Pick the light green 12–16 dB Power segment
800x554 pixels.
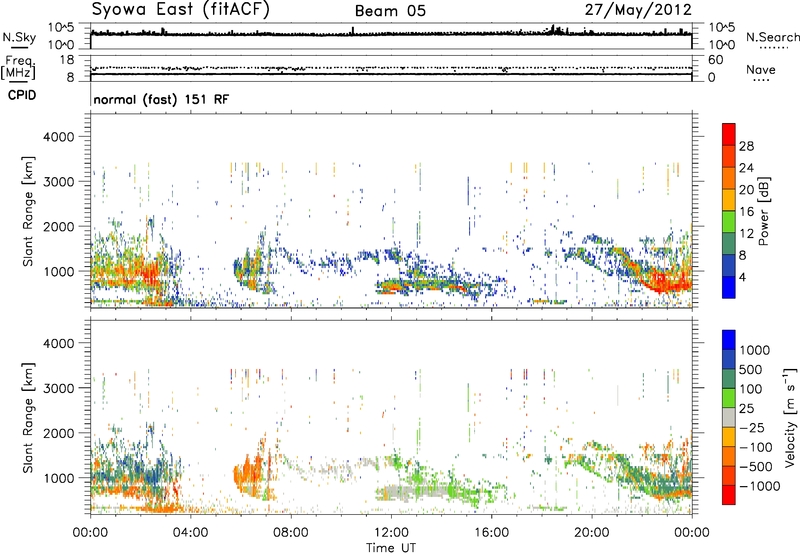pos(729,222)
